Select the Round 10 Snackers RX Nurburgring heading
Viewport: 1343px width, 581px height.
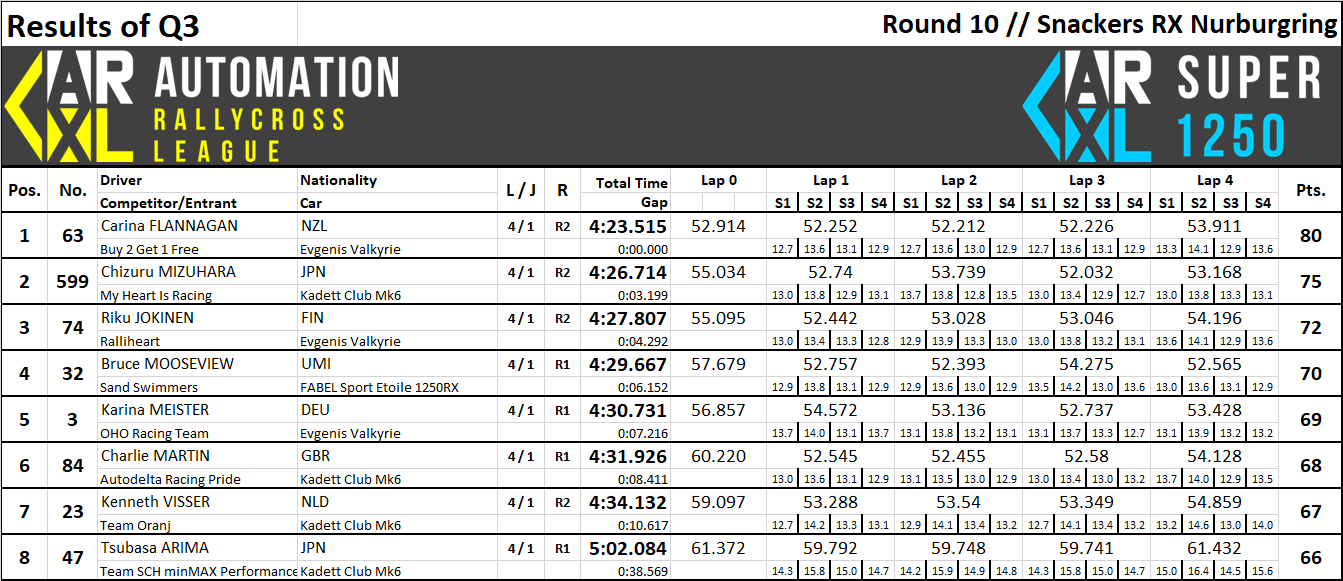point(1109,24)
